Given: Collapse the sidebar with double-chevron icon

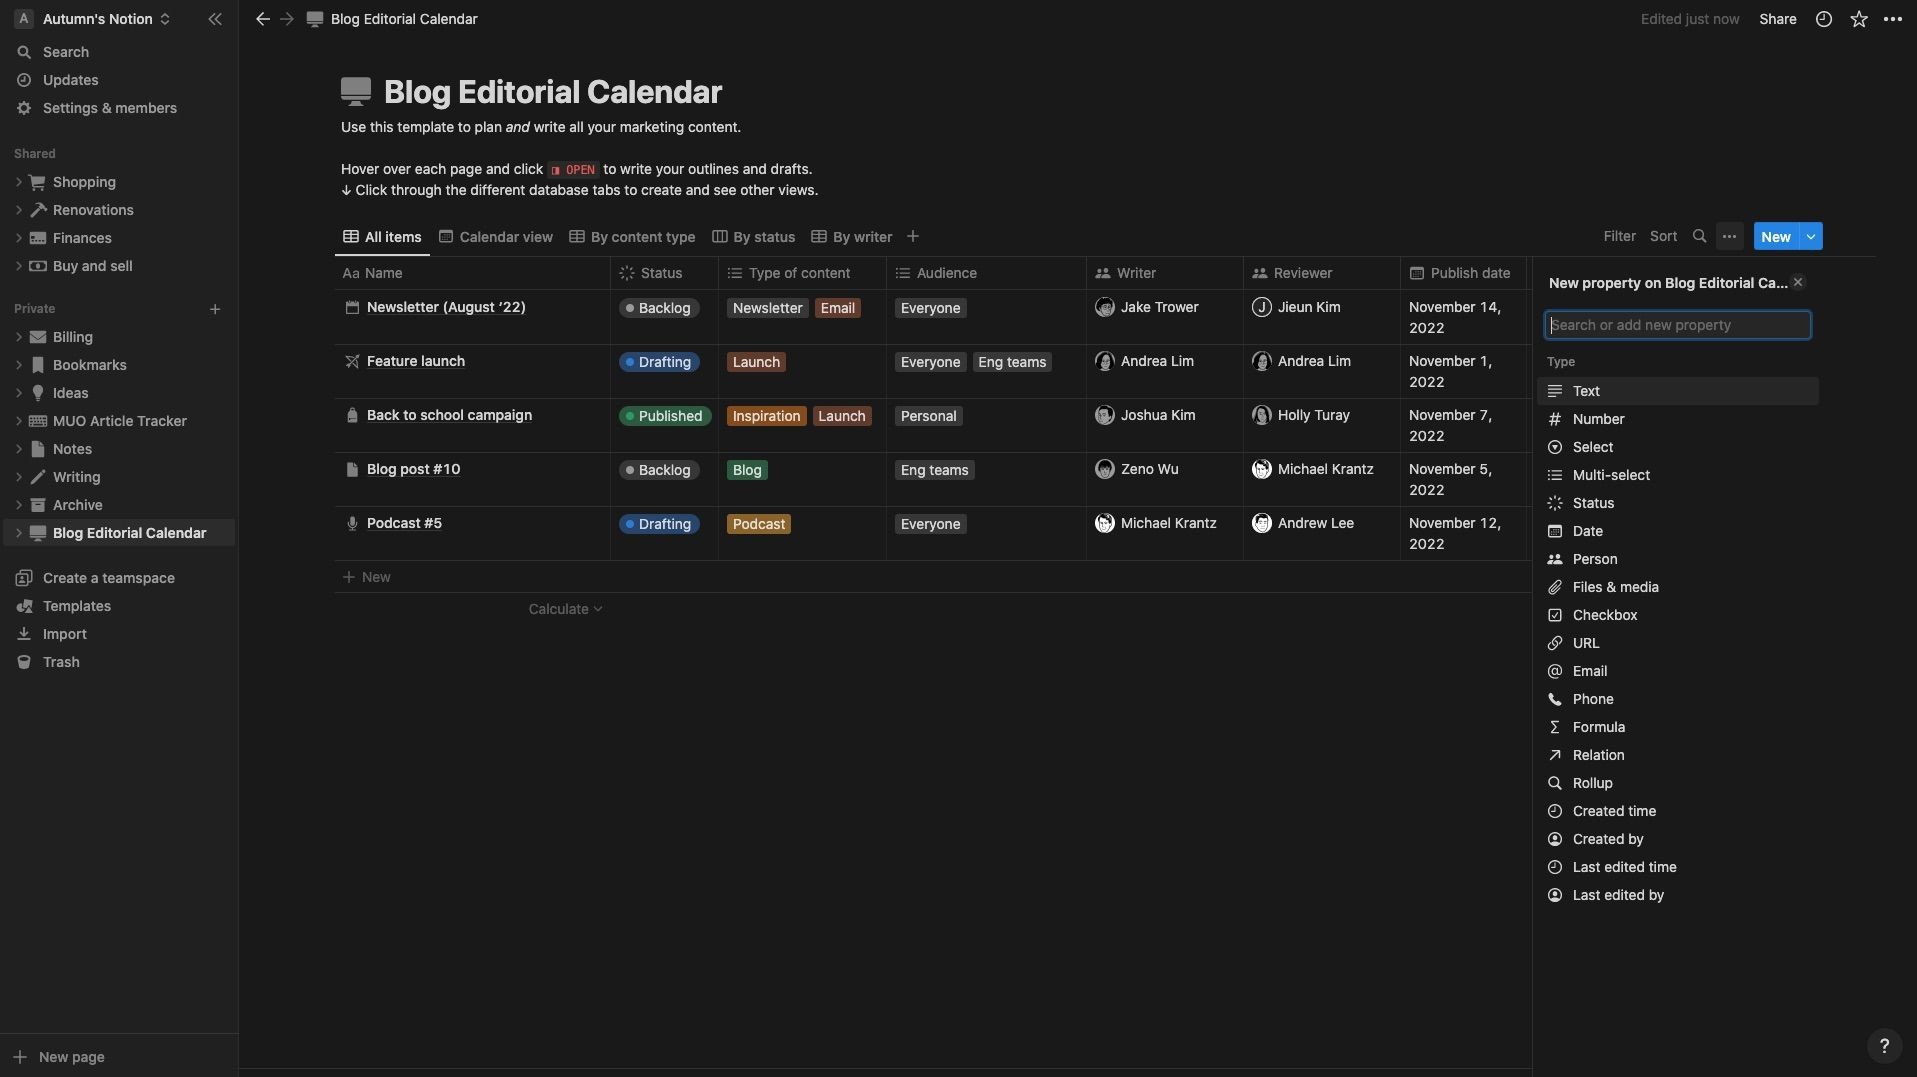Looking at the screenshot, I should click(x=215, y=19).
